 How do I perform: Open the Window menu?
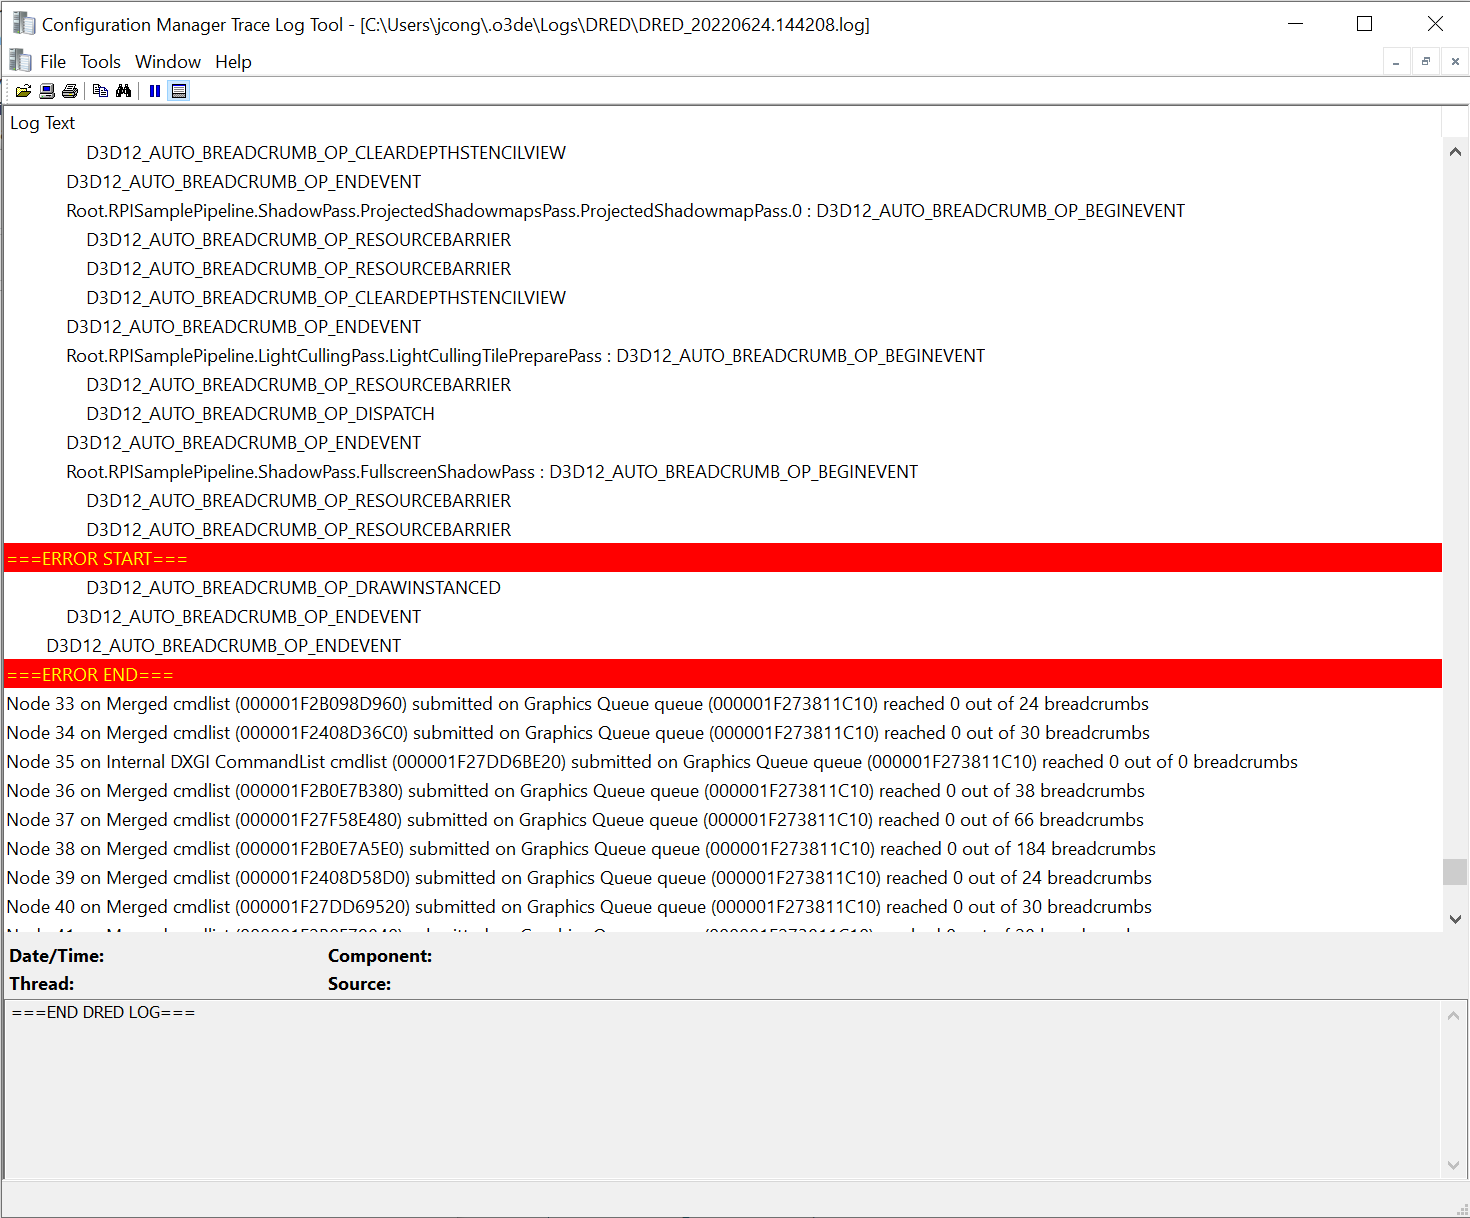tap(168, 62)
